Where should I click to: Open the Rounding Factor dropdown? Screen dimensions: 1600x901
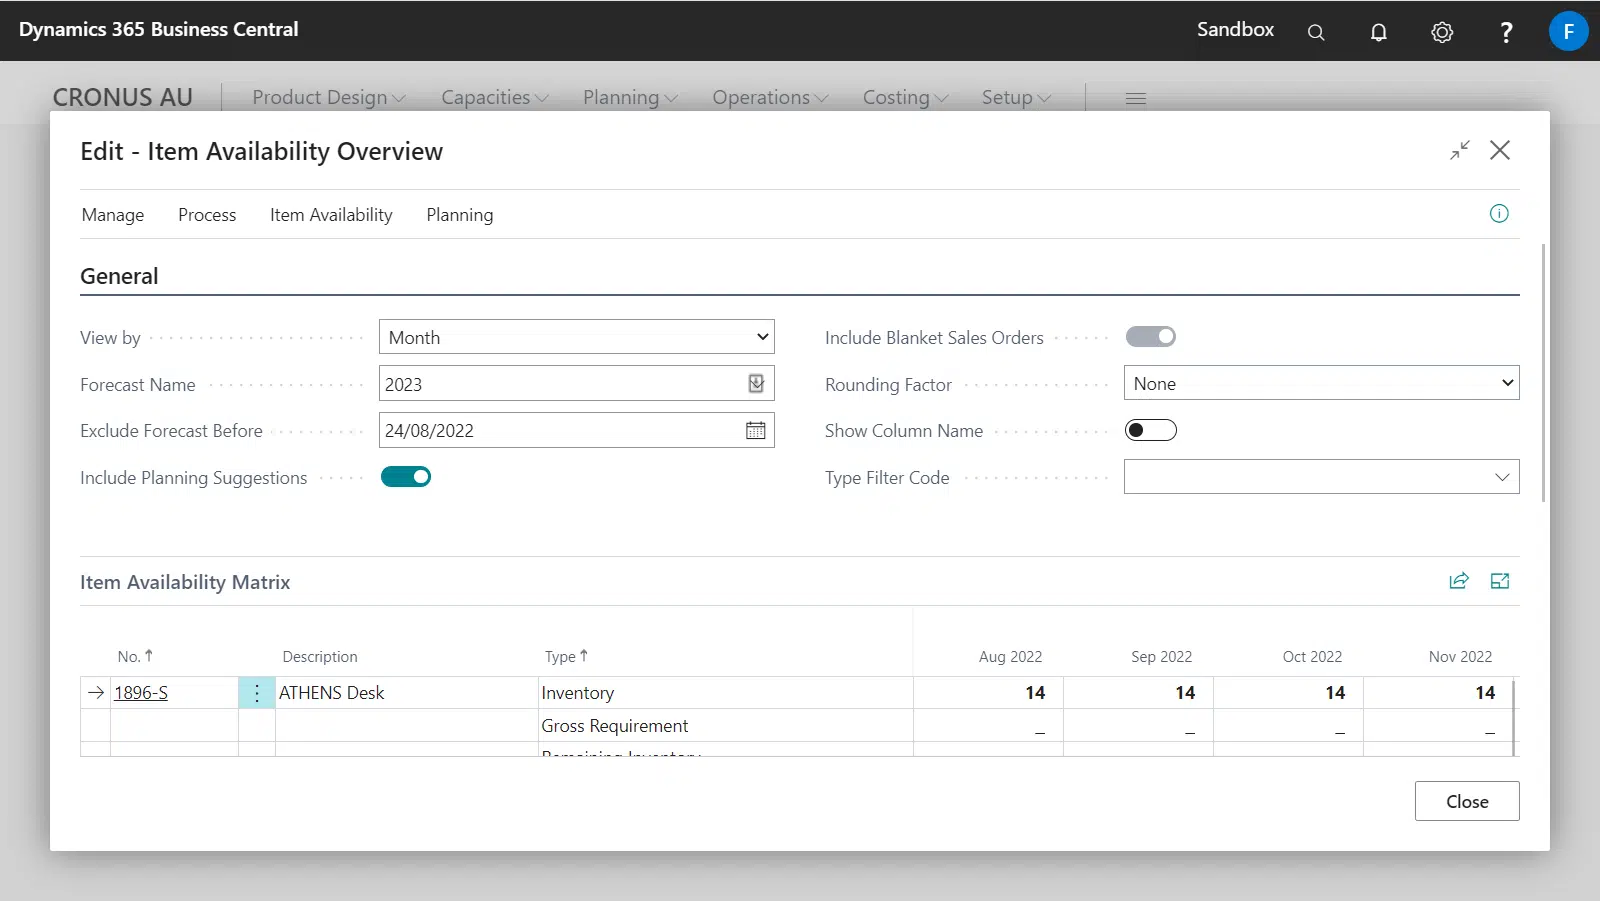pyautogui.click(x=1320, y=384)
